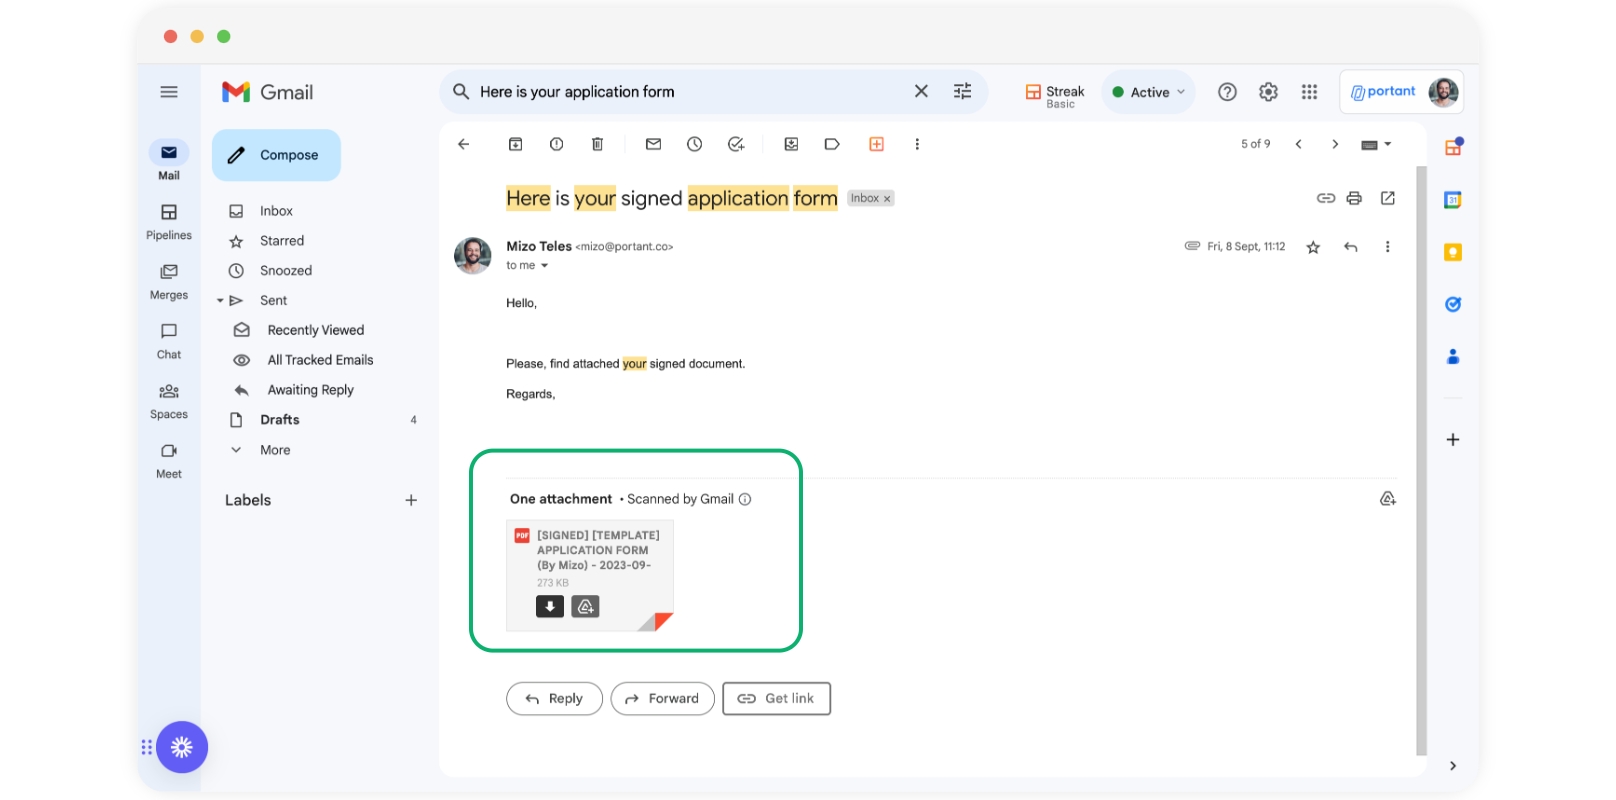Print the email using printer icon
This screenshot has height=800, width=1616.
[x=1354, y=198]
